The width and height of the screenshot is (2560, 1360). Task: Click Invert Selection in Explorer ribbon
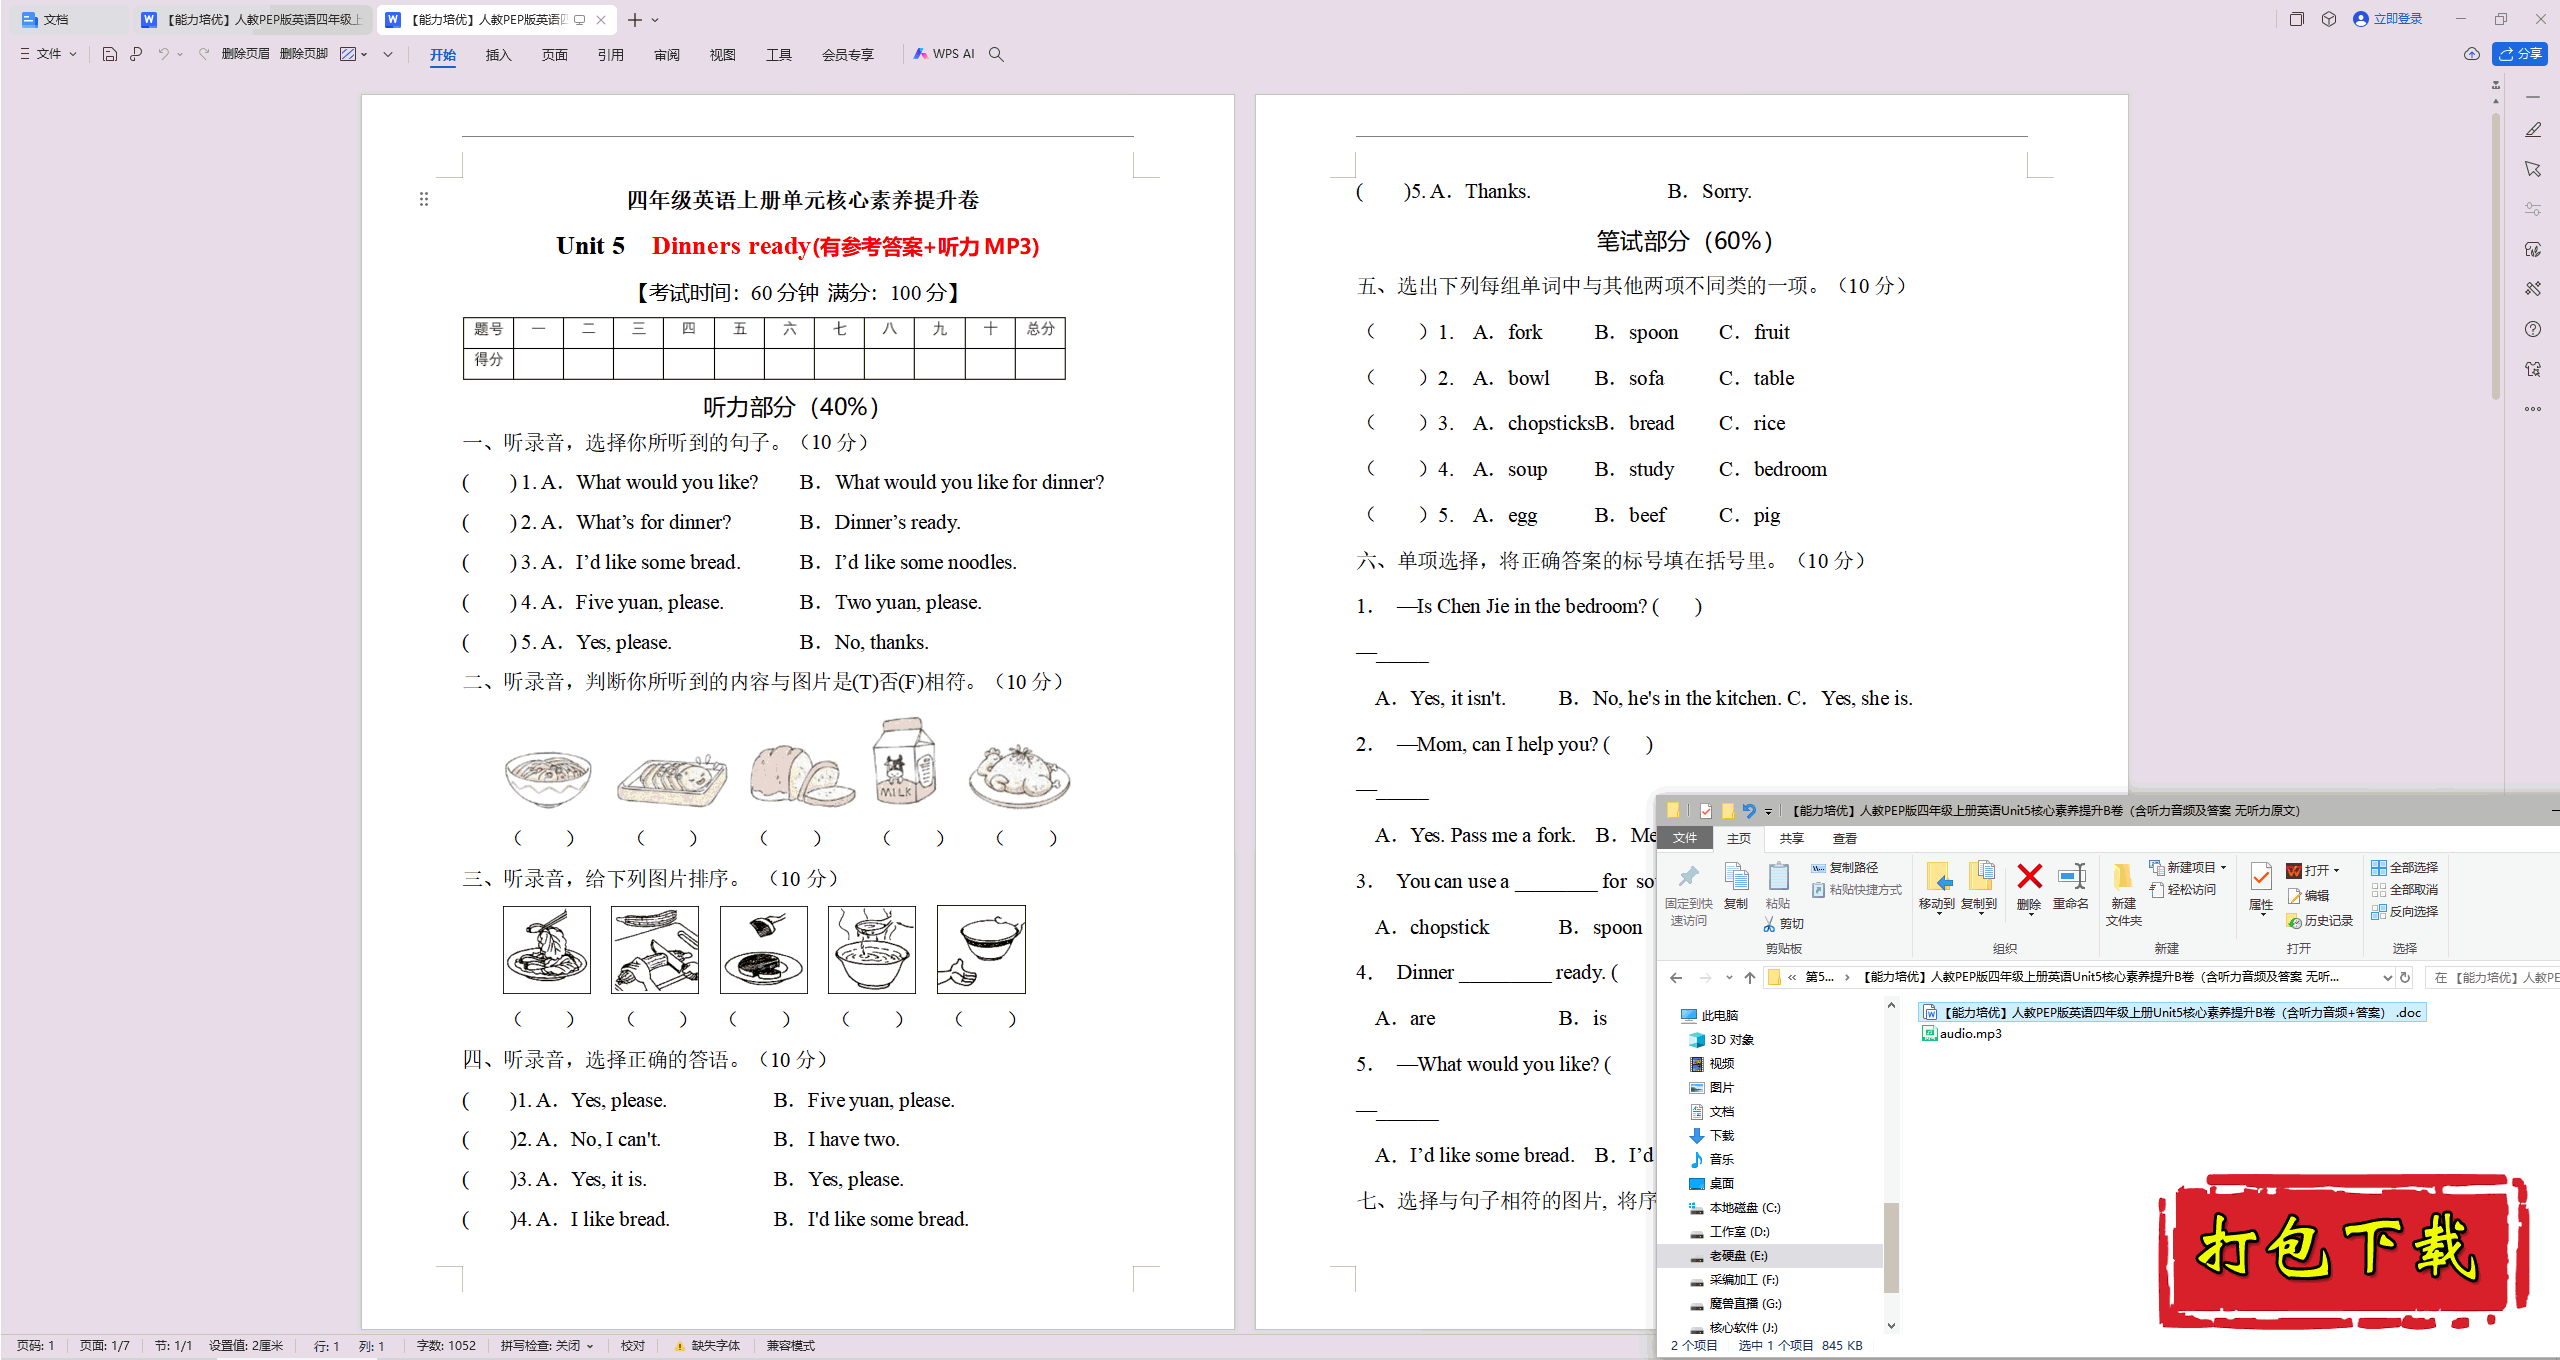[2405, 912]
